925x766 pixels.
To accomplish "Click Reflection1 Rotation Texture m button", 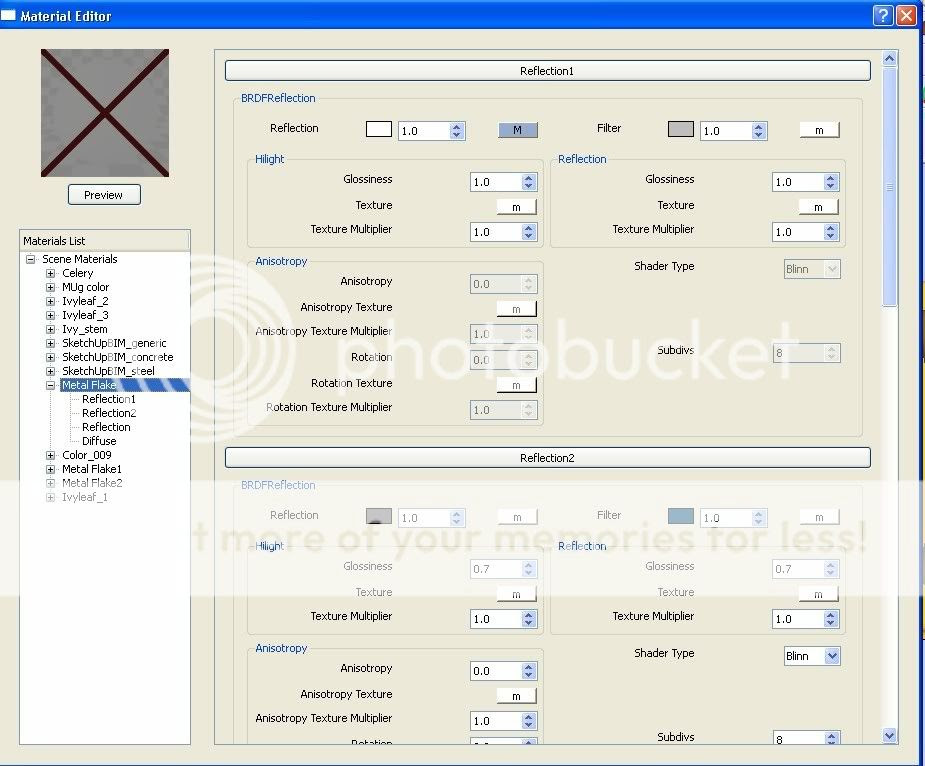I will pos(517,385).
